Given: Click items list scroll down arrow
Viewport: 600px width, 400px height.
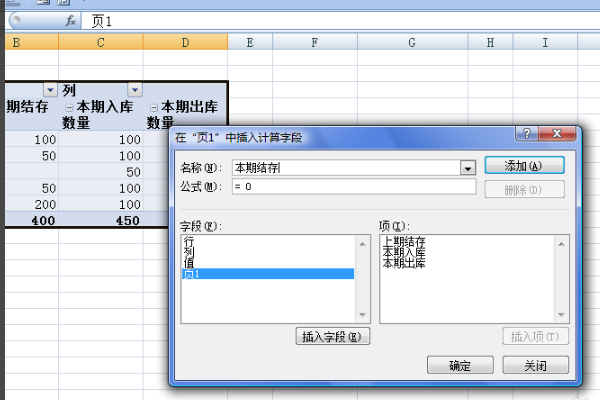Looking at the screenshot, I should pos(561,315).
